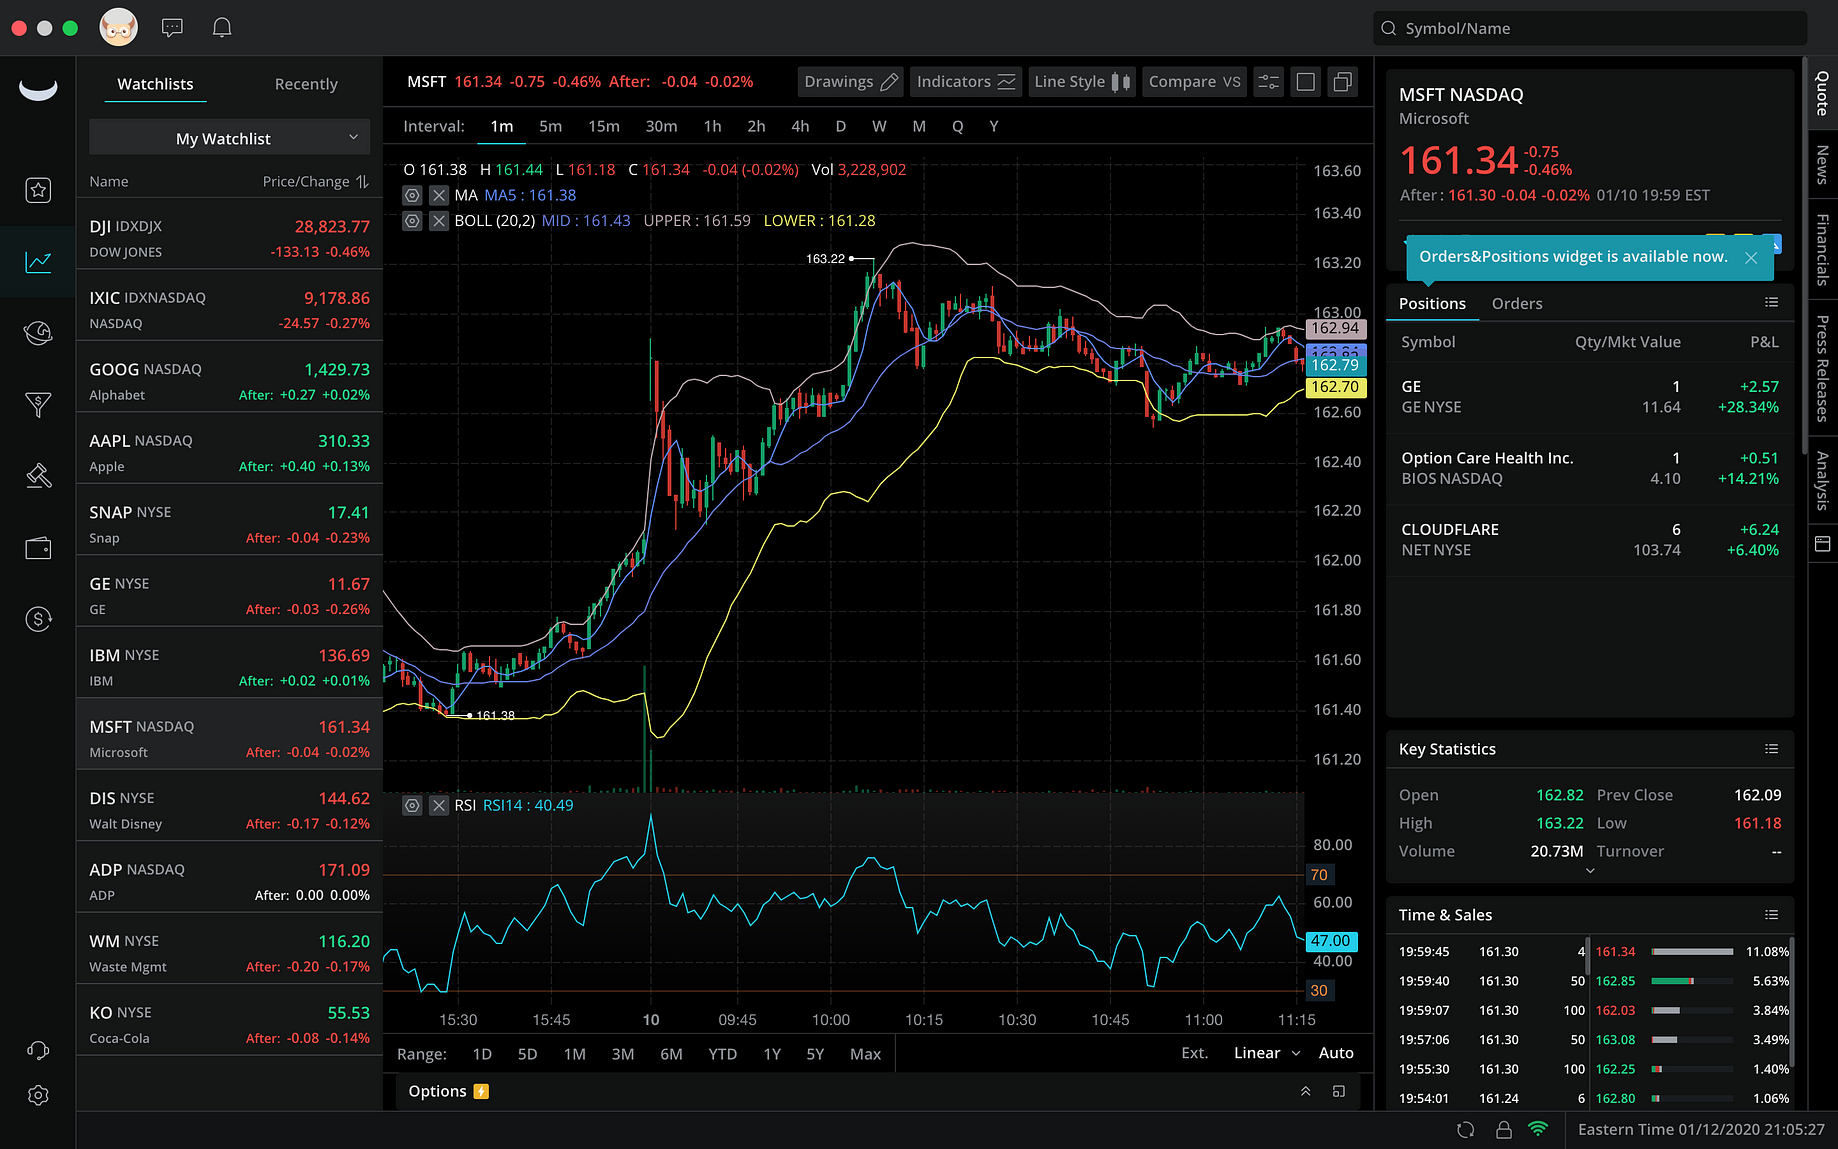Toggle extended hours Ext. option
The height and width of the screenshot is (1149, 1838).
point(1194,1053)
